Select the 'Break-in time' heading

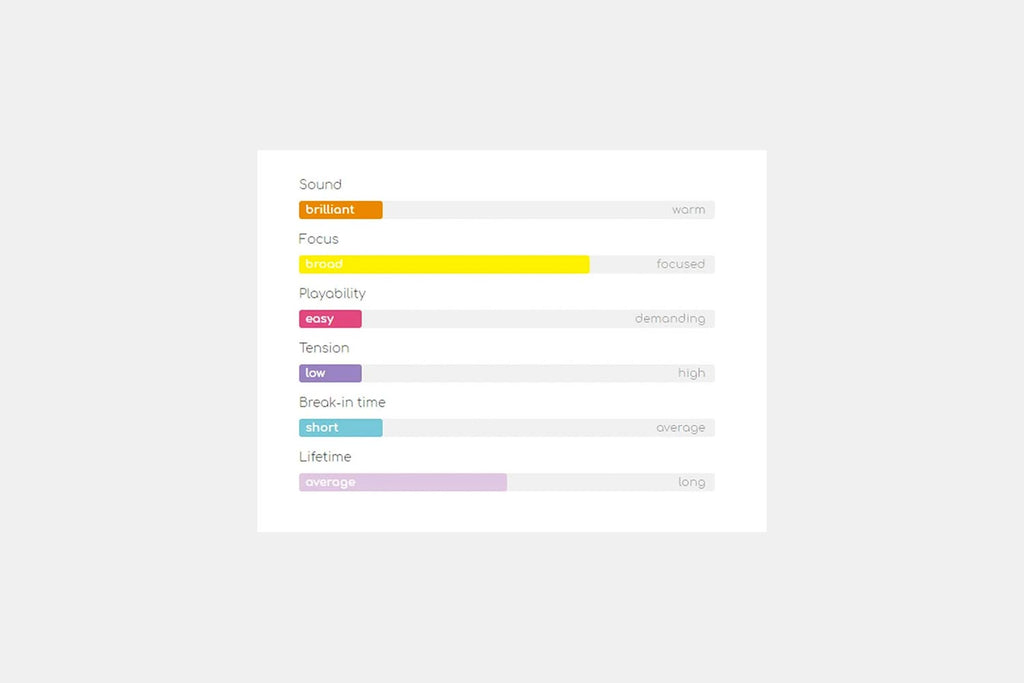(x=342, y=402)
